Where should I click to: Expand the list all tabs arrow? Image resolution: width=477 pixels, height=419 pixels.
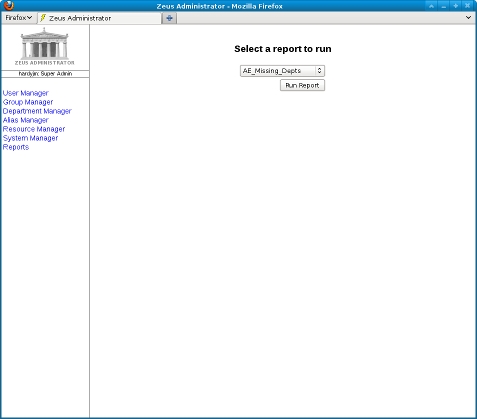click(468, 17)
